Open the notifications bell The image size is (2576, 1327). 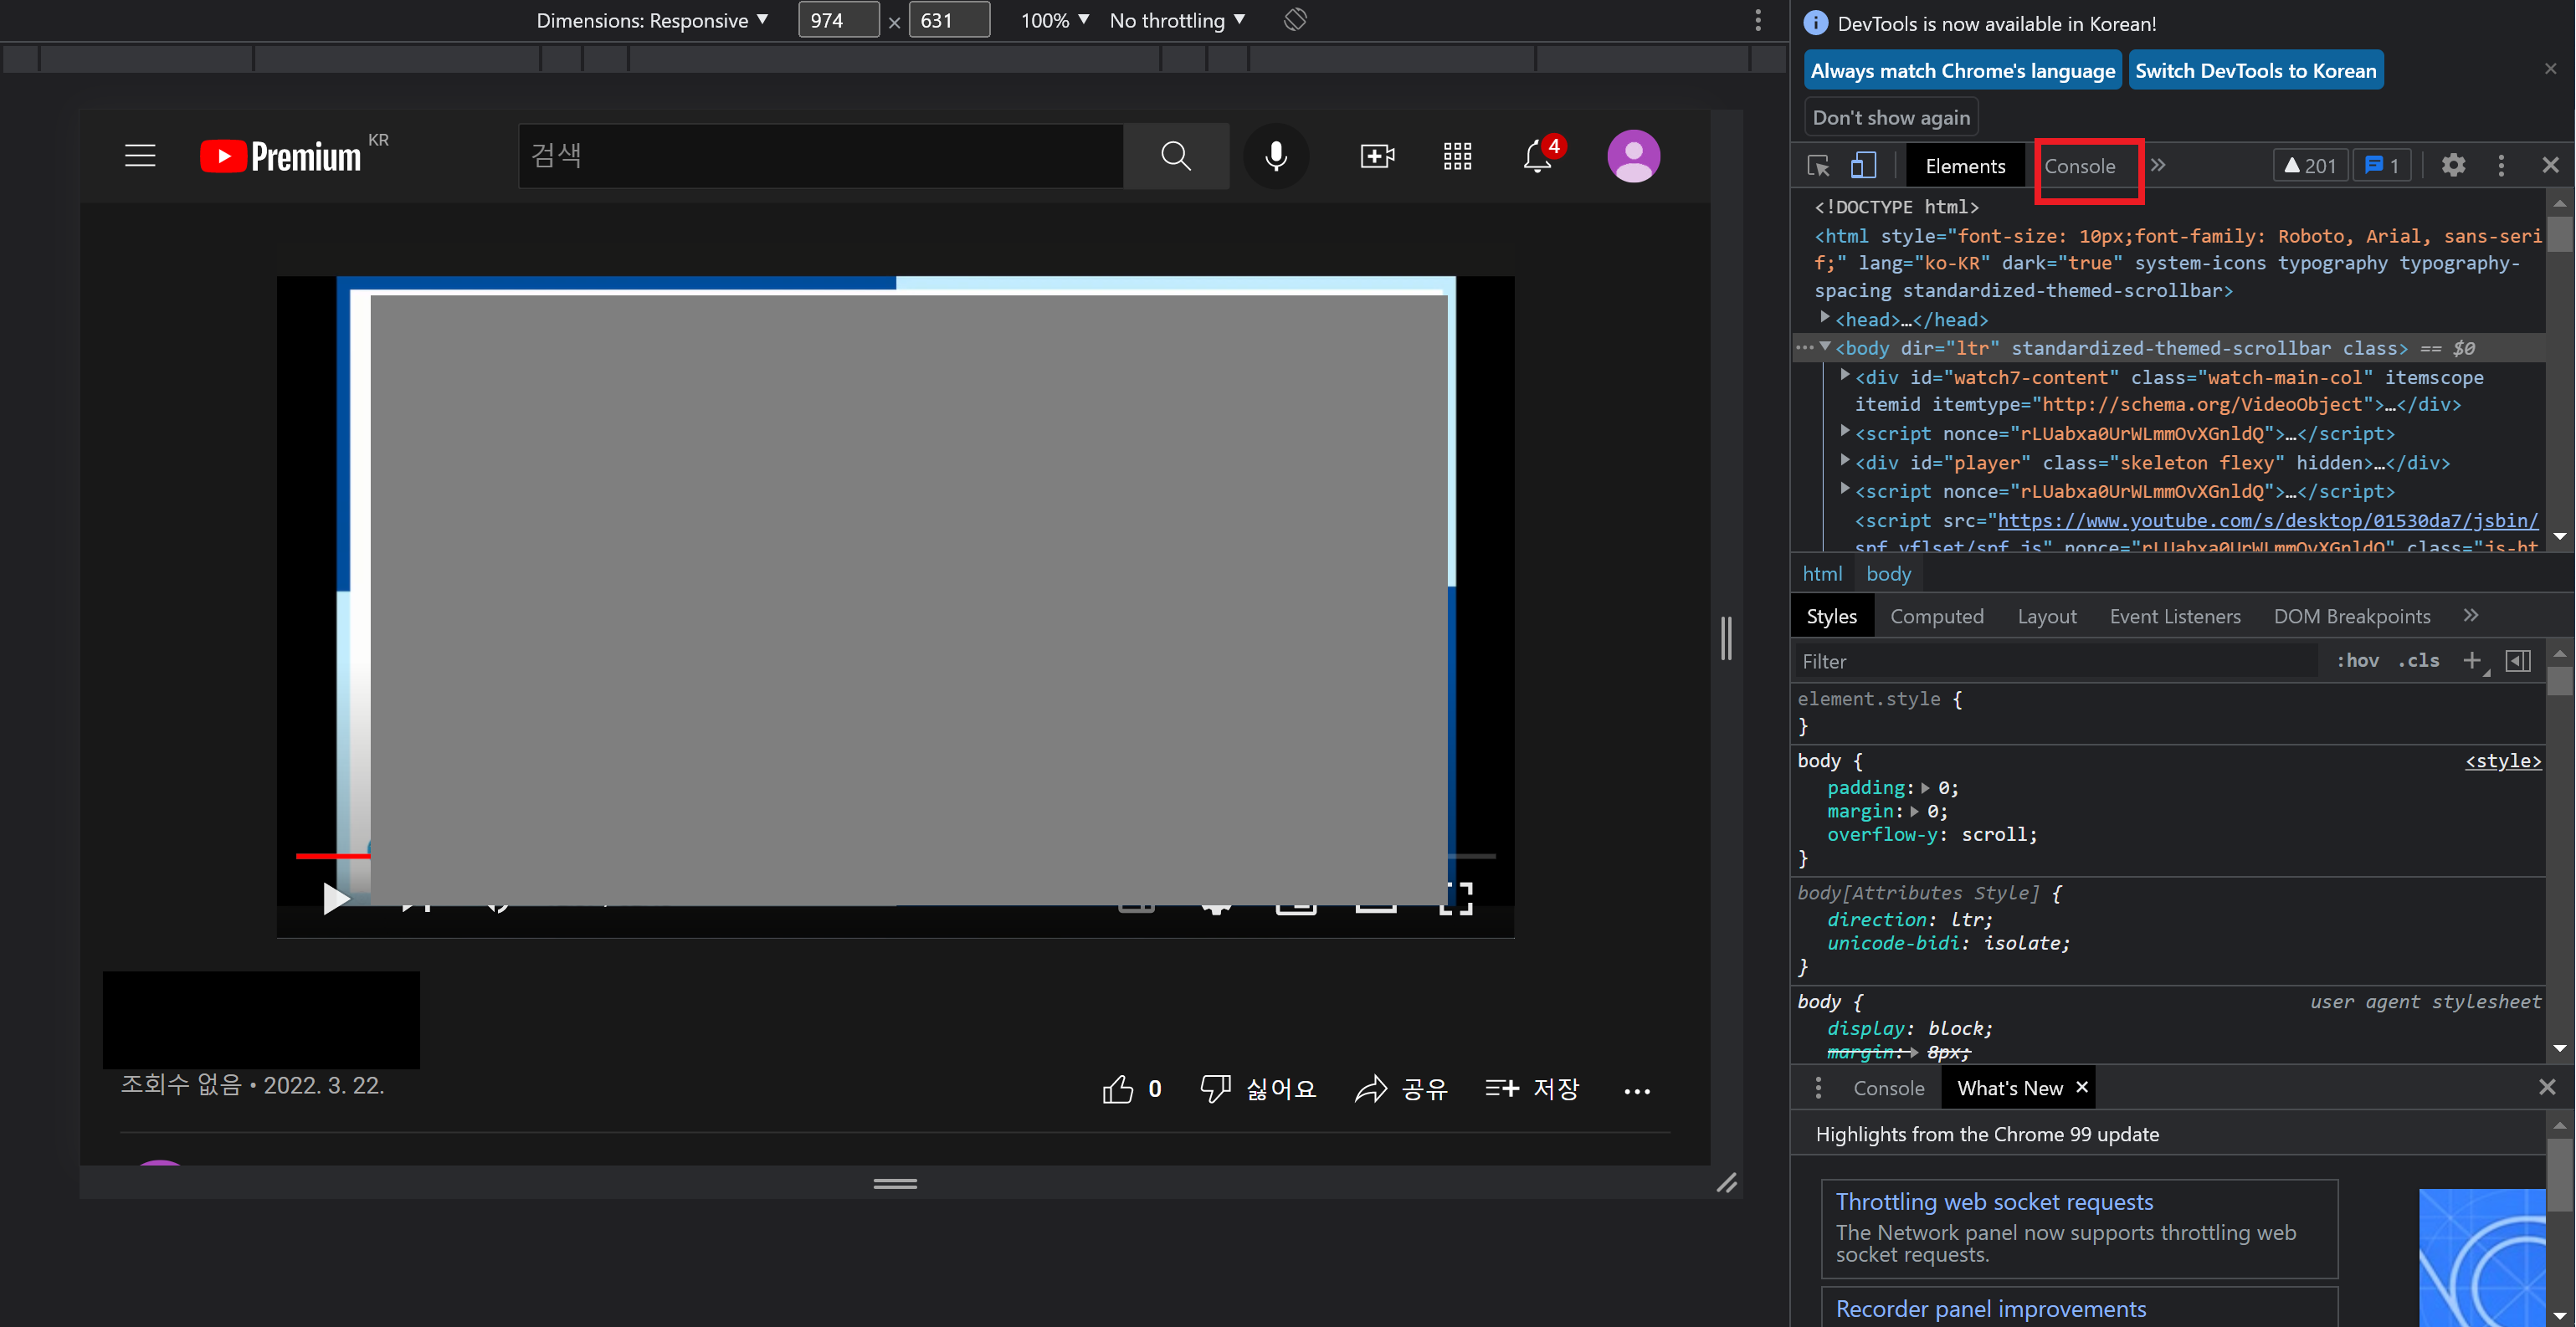click(1538, 156)
